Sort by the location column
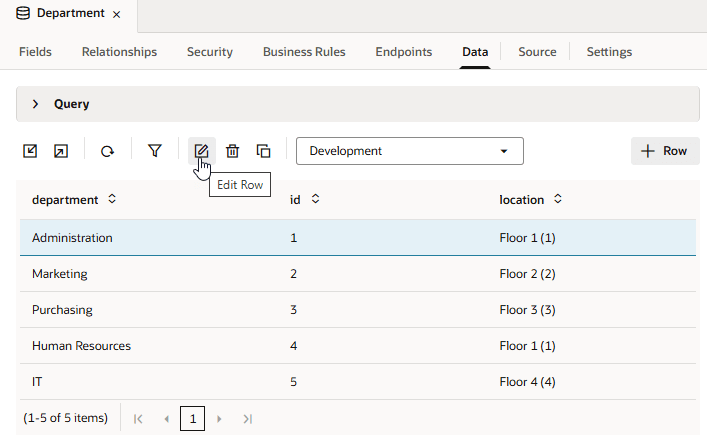 558,200
